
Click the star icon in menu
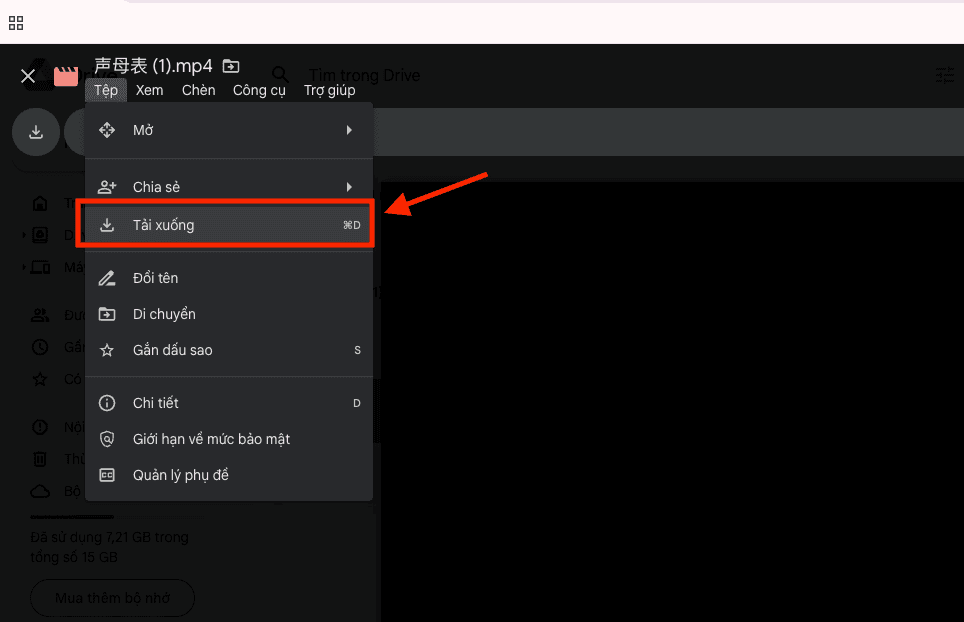(107, 350)
